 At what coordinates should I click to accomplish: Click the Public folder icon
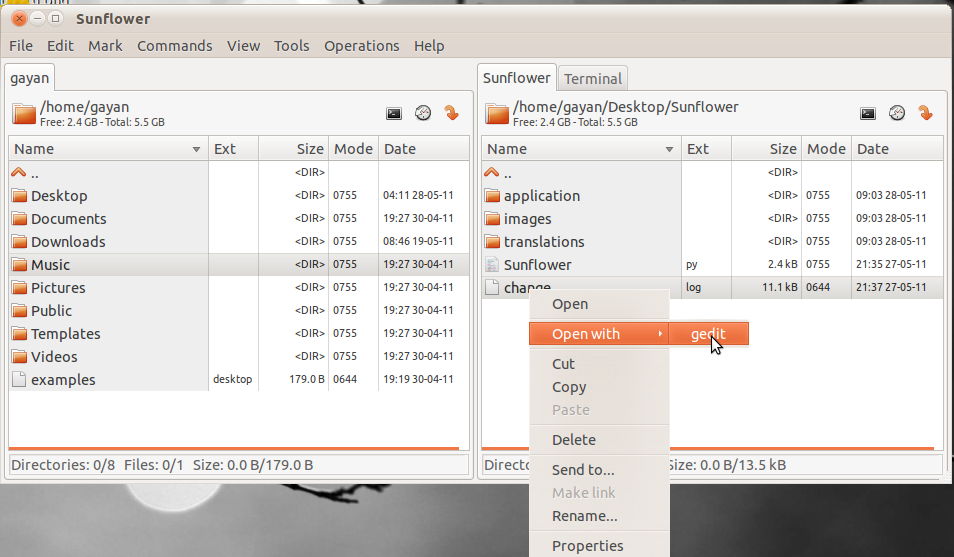pyautogui.click(x=19, y=310)
